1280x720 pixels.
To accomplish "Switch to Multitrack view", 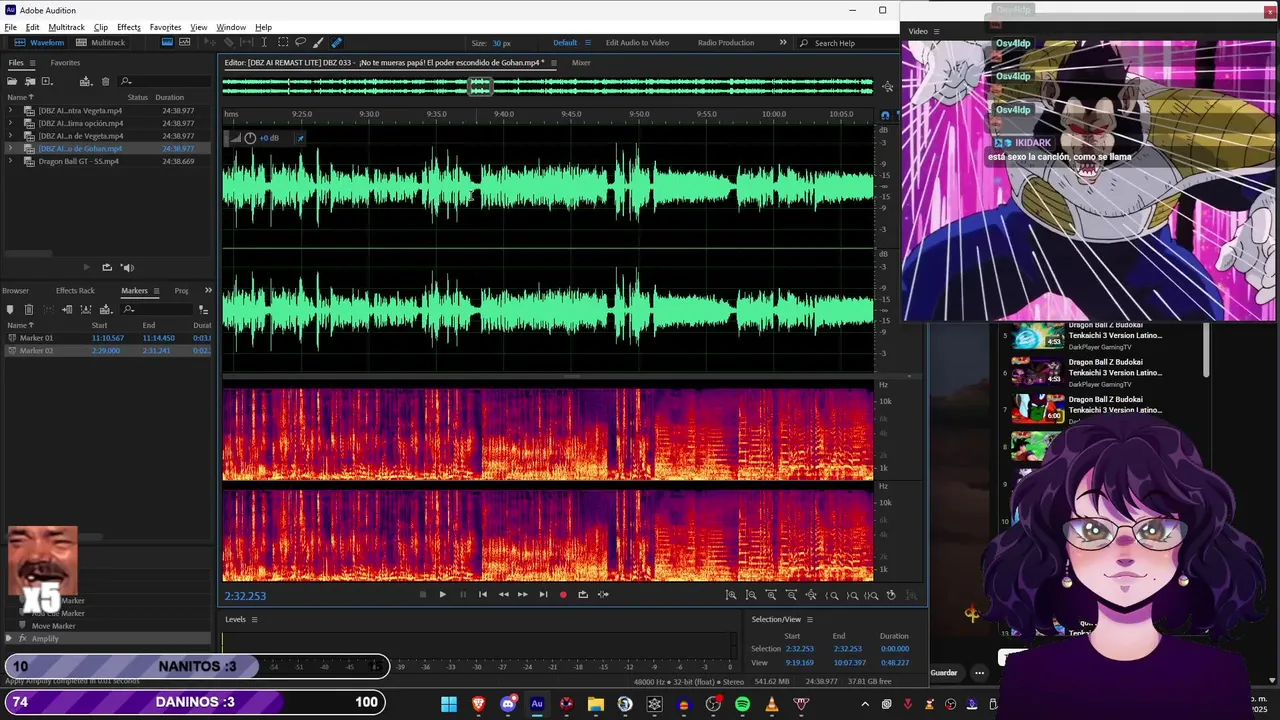I will point(100,43).
